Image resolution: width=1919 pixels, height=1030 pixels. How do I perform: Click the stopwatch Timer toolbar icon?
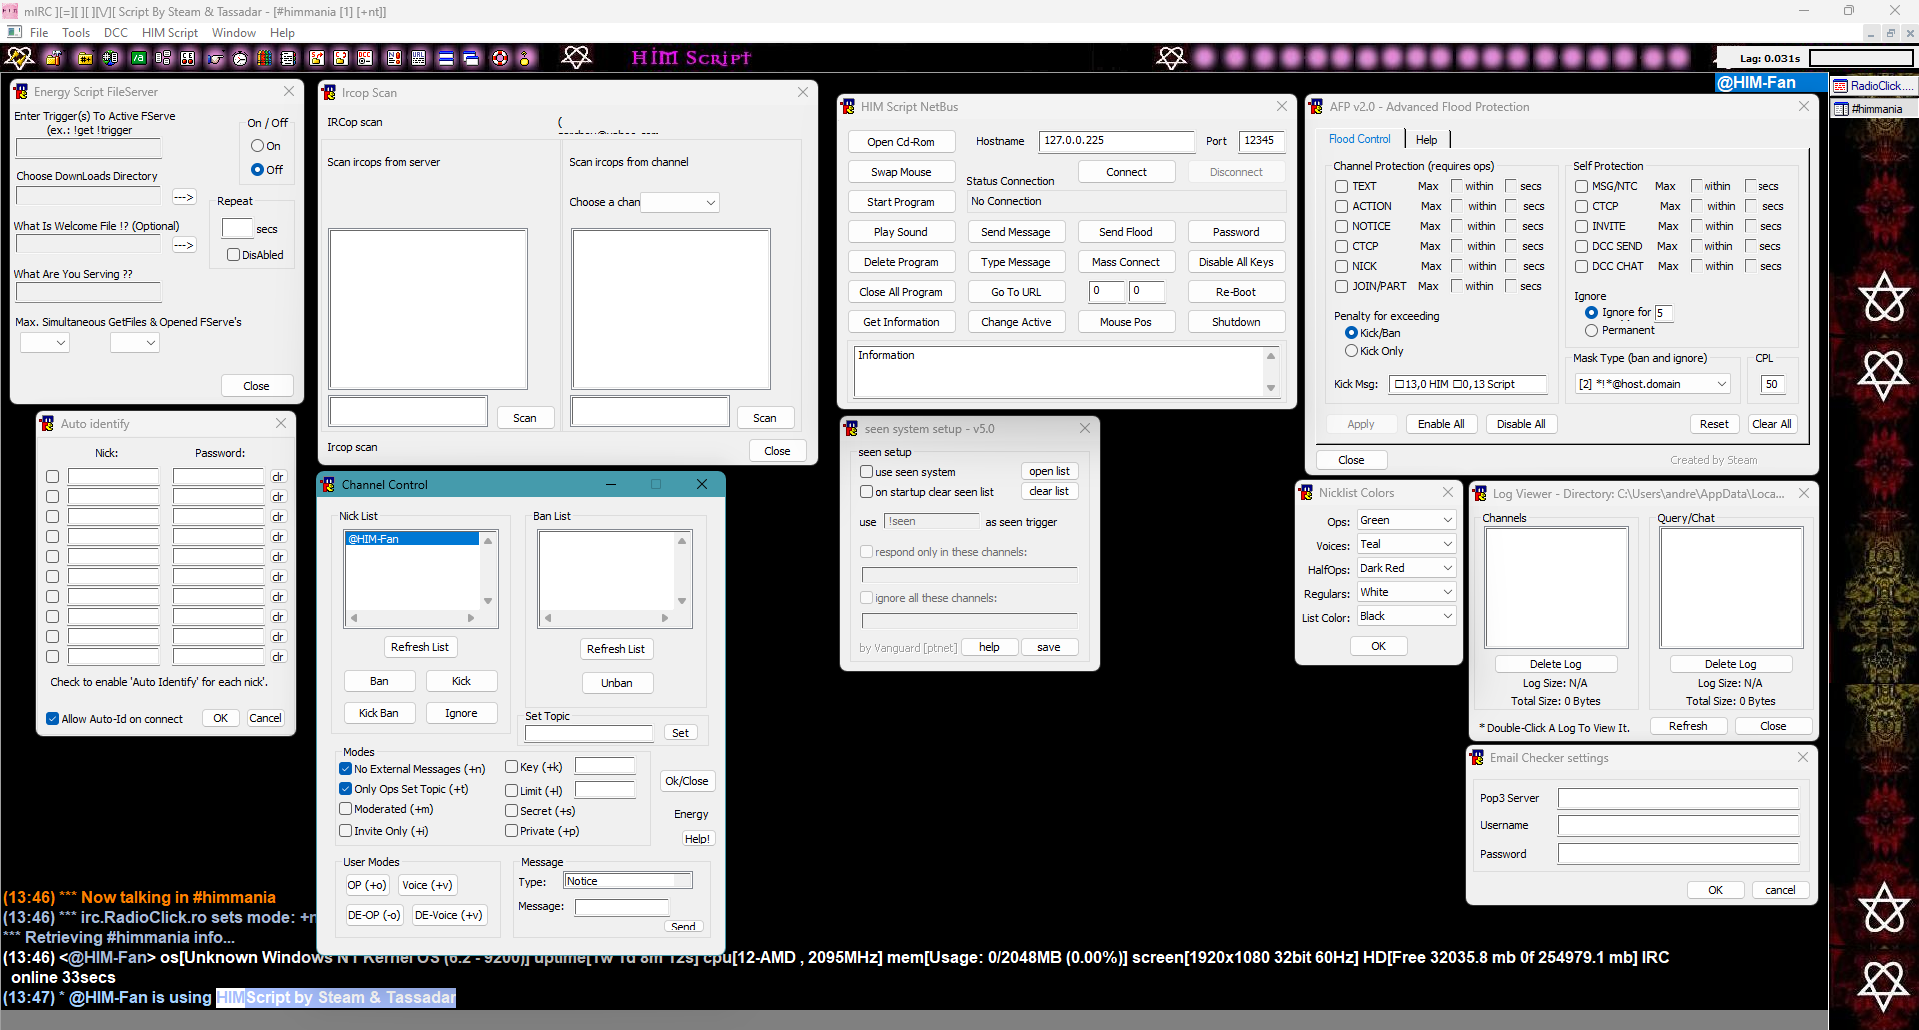coord(240,58)
